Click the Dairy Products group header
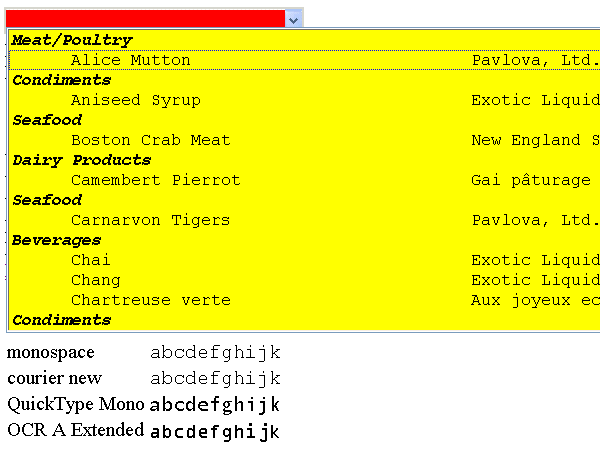This screenshot has height=451, width=600. pyautogui.click(x=82, y=160)
